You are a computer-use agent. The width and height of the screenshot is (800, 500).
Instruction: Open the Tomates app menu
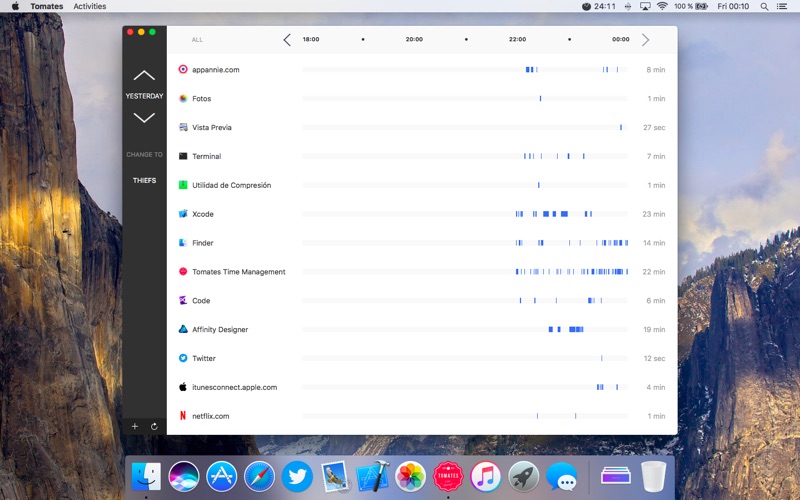(46, 6)
